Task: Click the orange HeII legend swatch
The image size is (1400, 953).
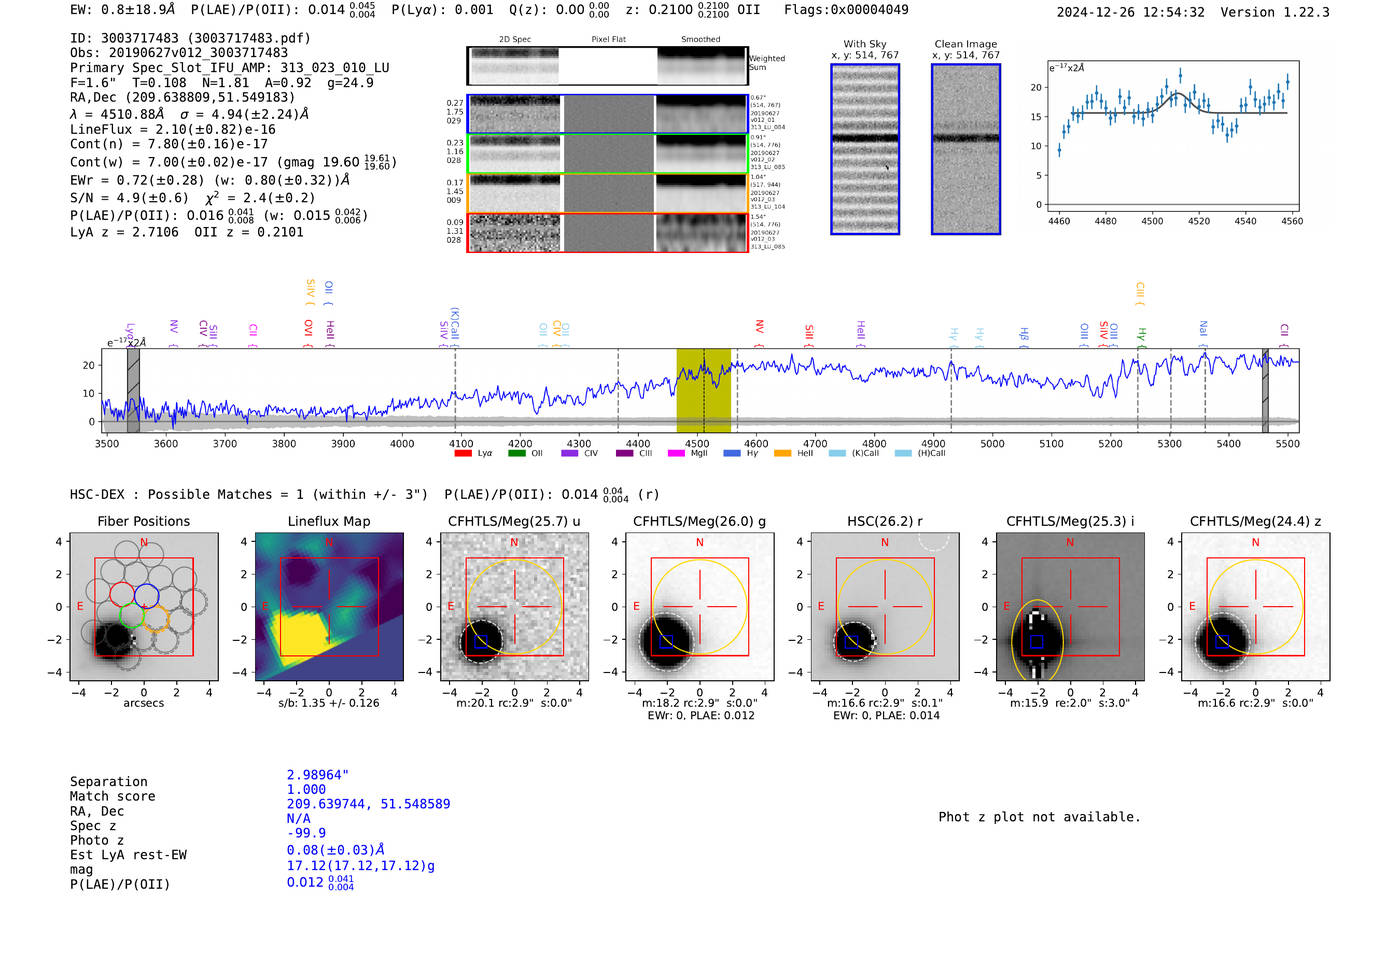Action: click(782, 454)
